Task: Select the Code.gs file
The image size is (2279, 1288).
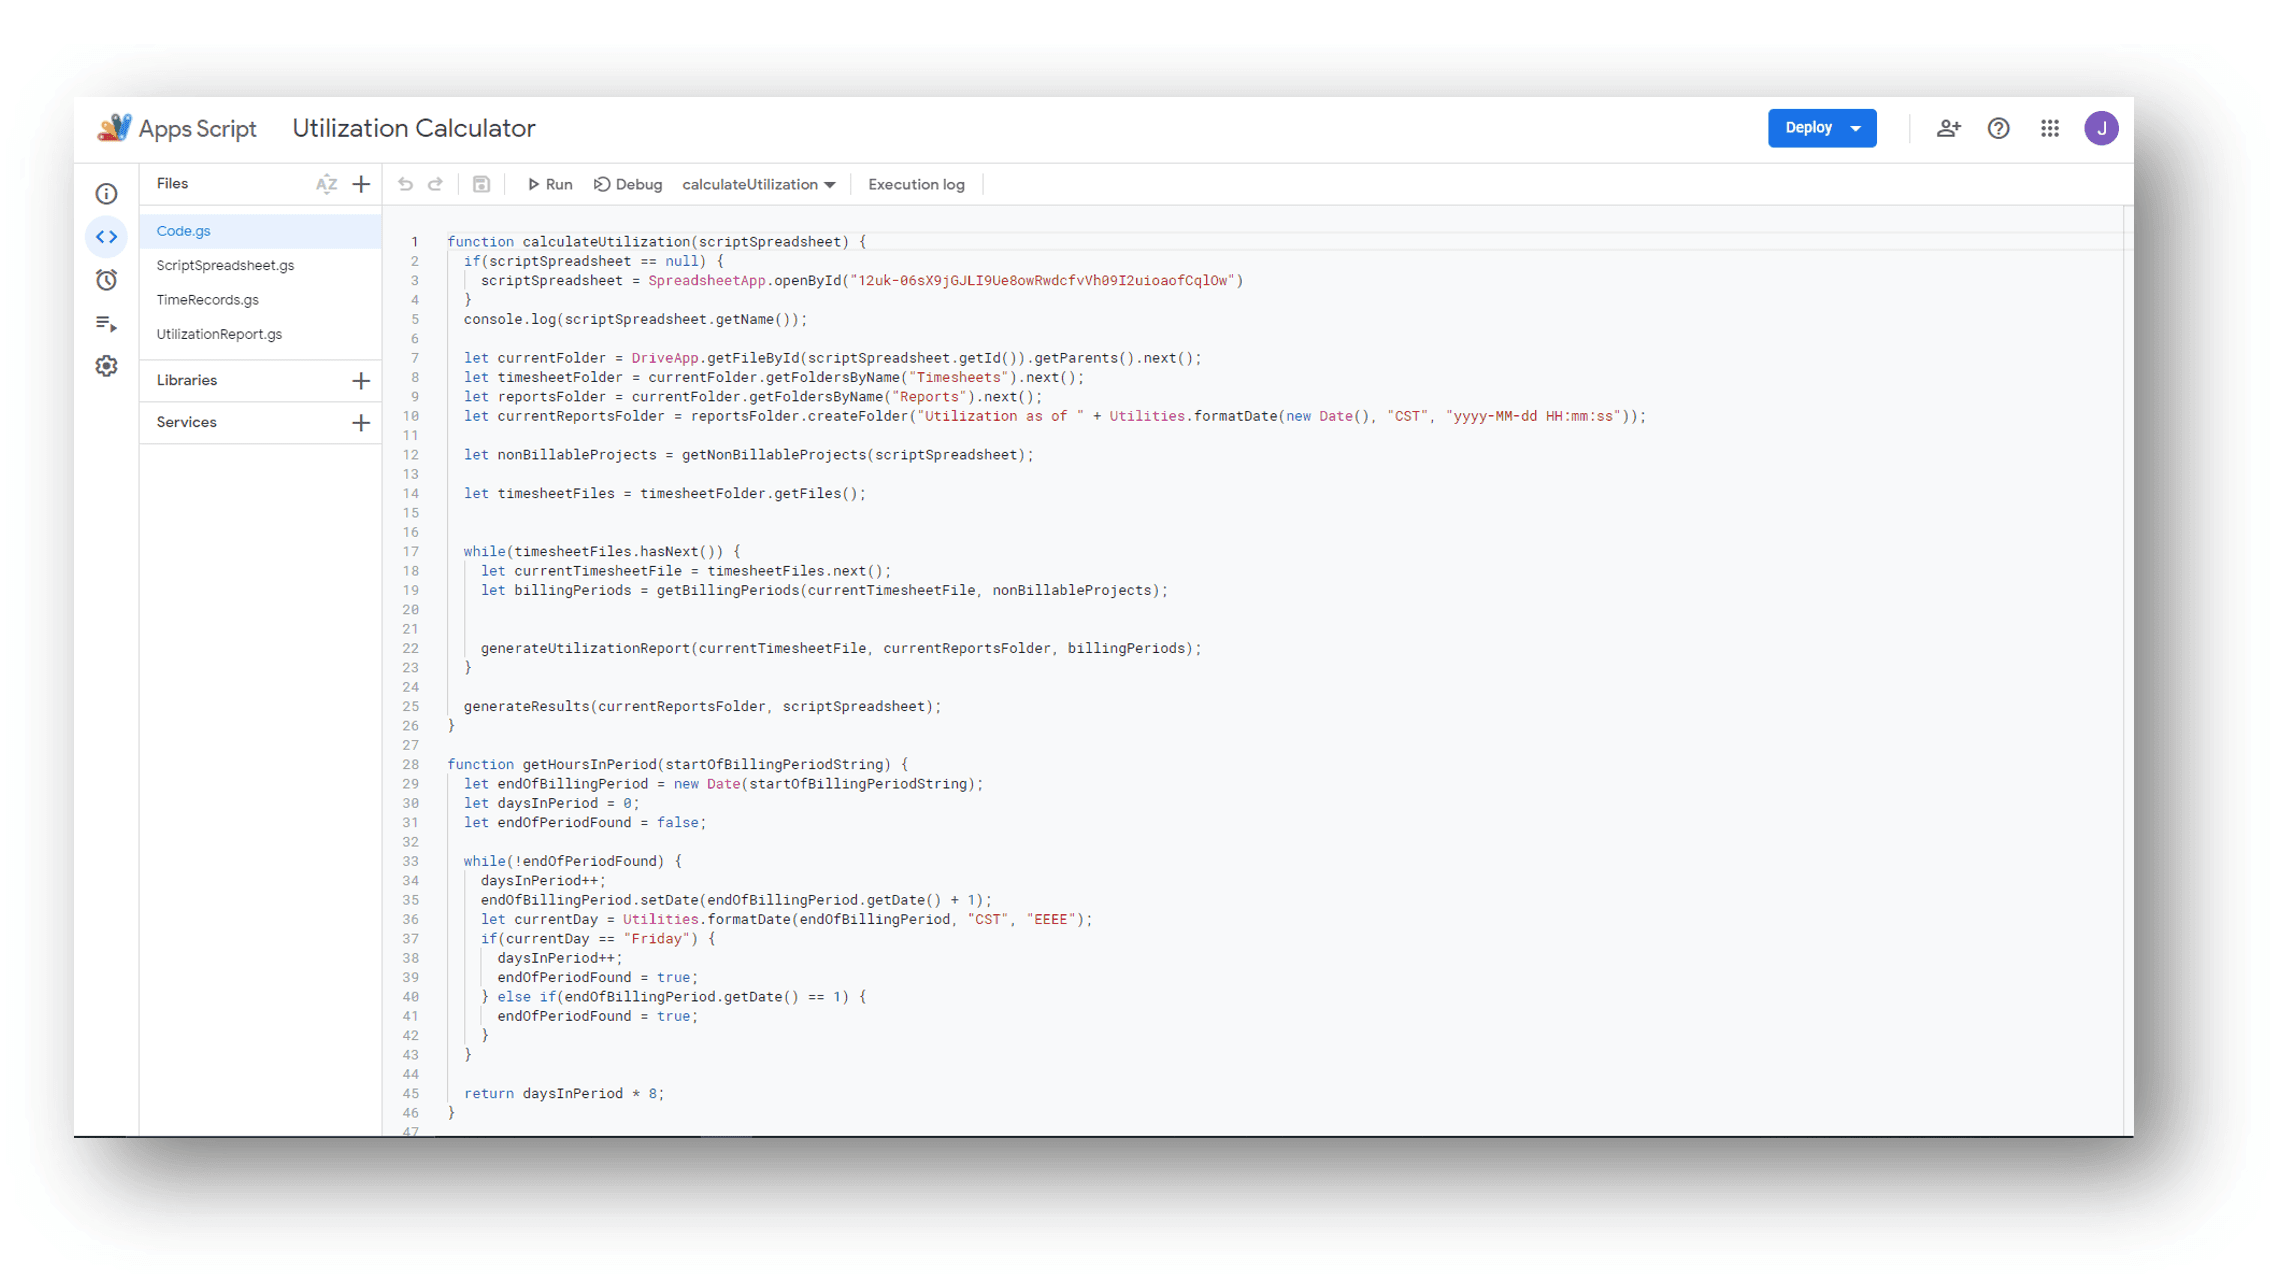Action: click(260, 231)
